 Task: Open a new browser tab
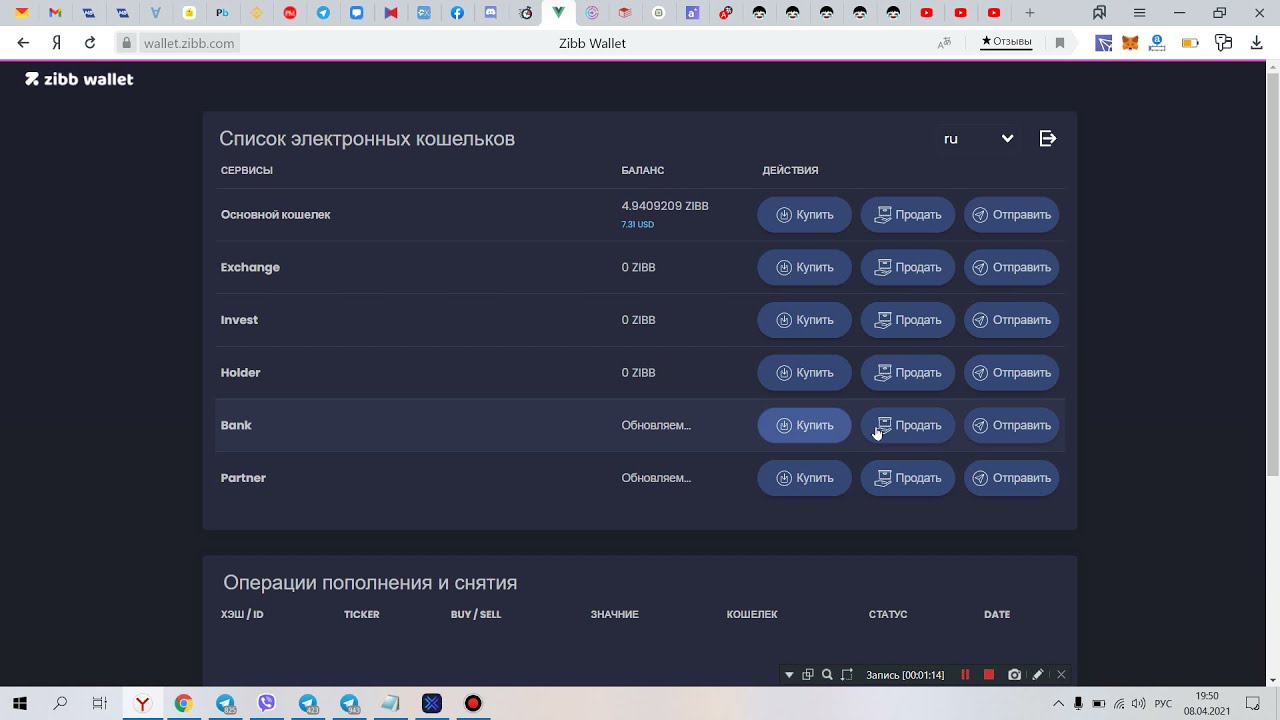pos(1030,13)
